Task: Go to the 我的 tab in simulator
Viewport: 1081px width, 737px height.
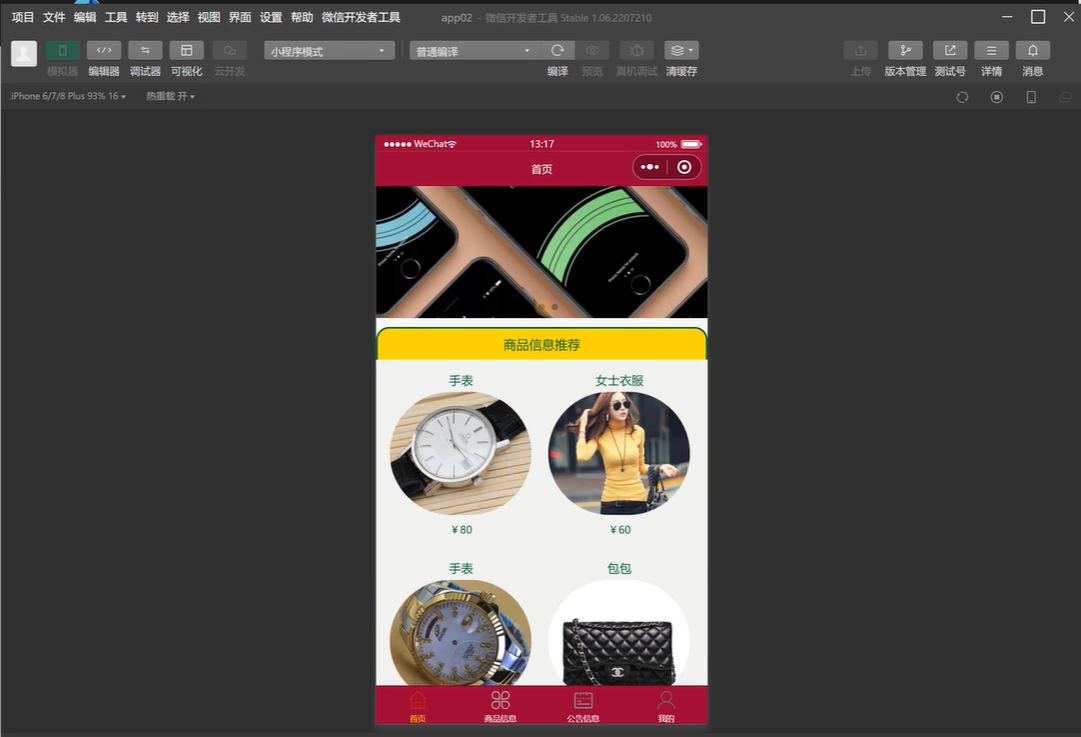Action: point(666,705)
